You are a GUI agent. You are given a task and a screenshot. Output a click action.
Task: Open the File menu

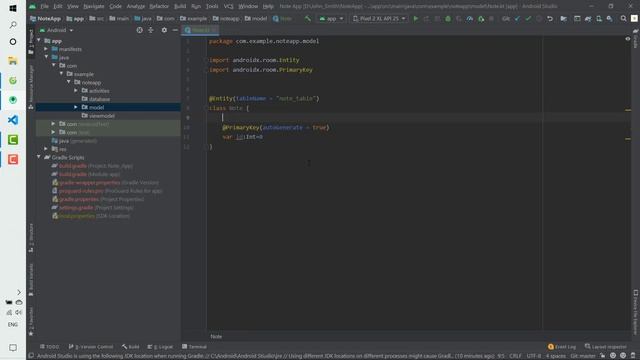pyautogui.click(x=44, y=7)
